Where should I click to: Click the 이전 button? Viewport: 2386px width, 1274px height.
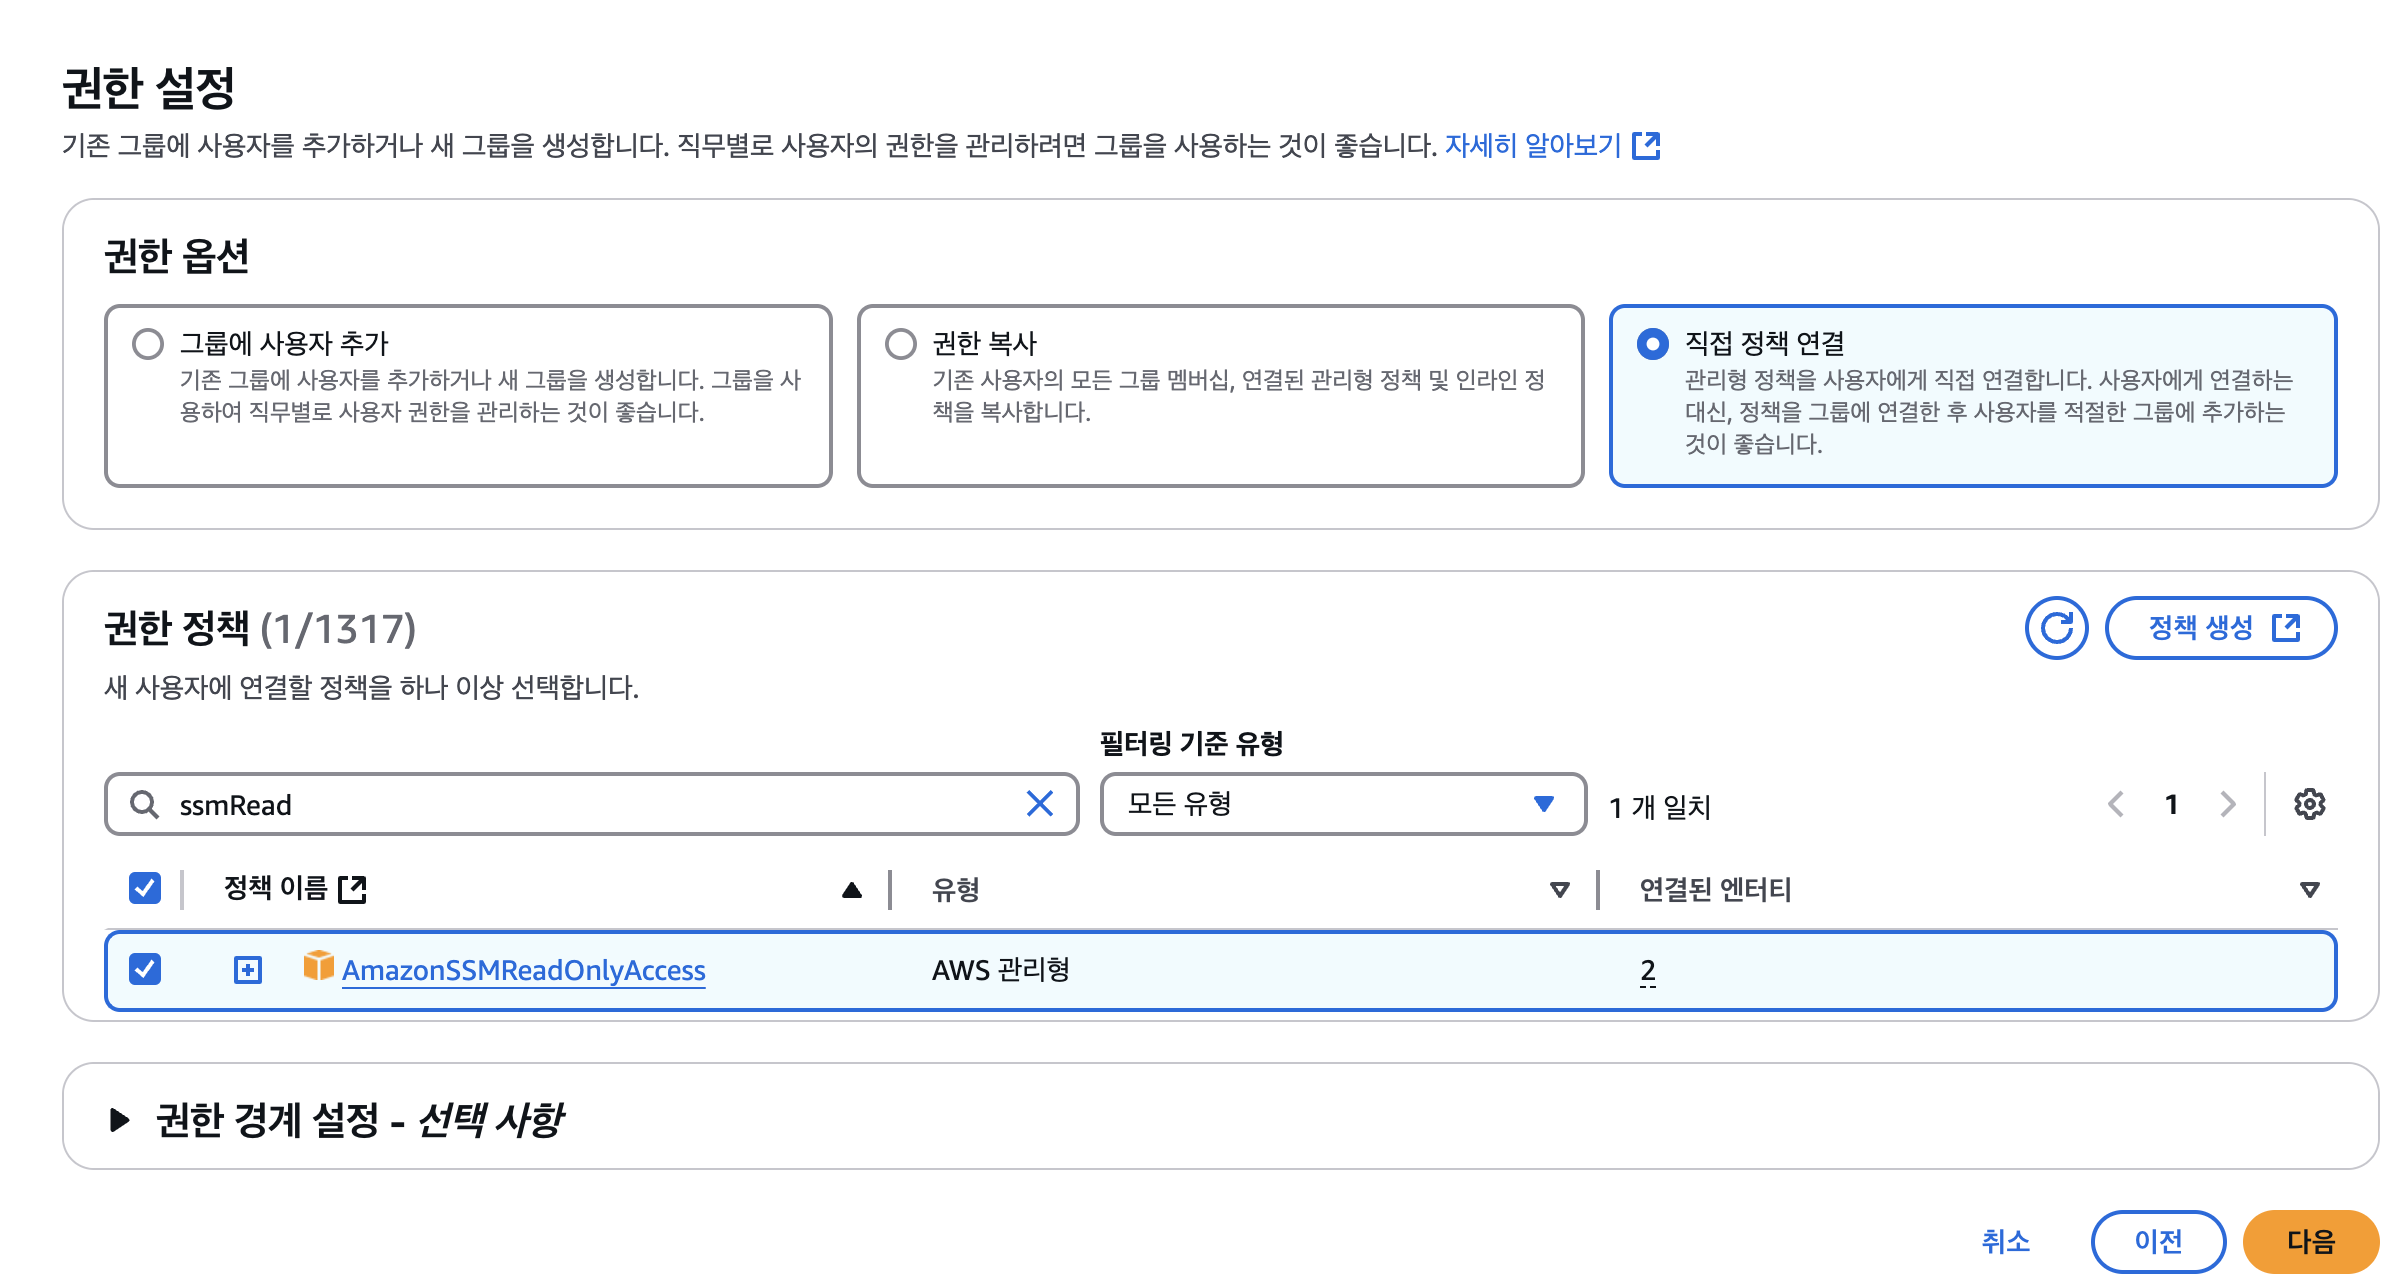tap(2157, 1241)
